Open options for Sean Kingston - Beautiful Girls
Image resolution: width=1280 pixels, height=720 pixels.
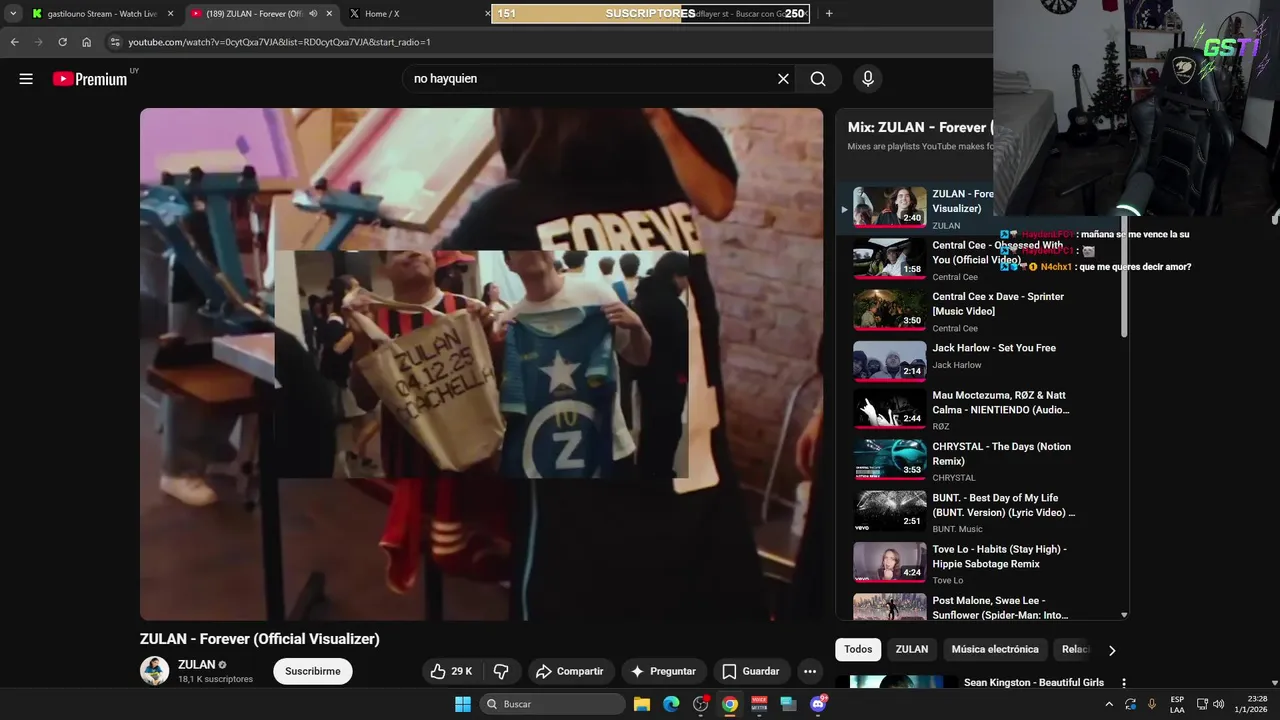tap(1123, 683)
